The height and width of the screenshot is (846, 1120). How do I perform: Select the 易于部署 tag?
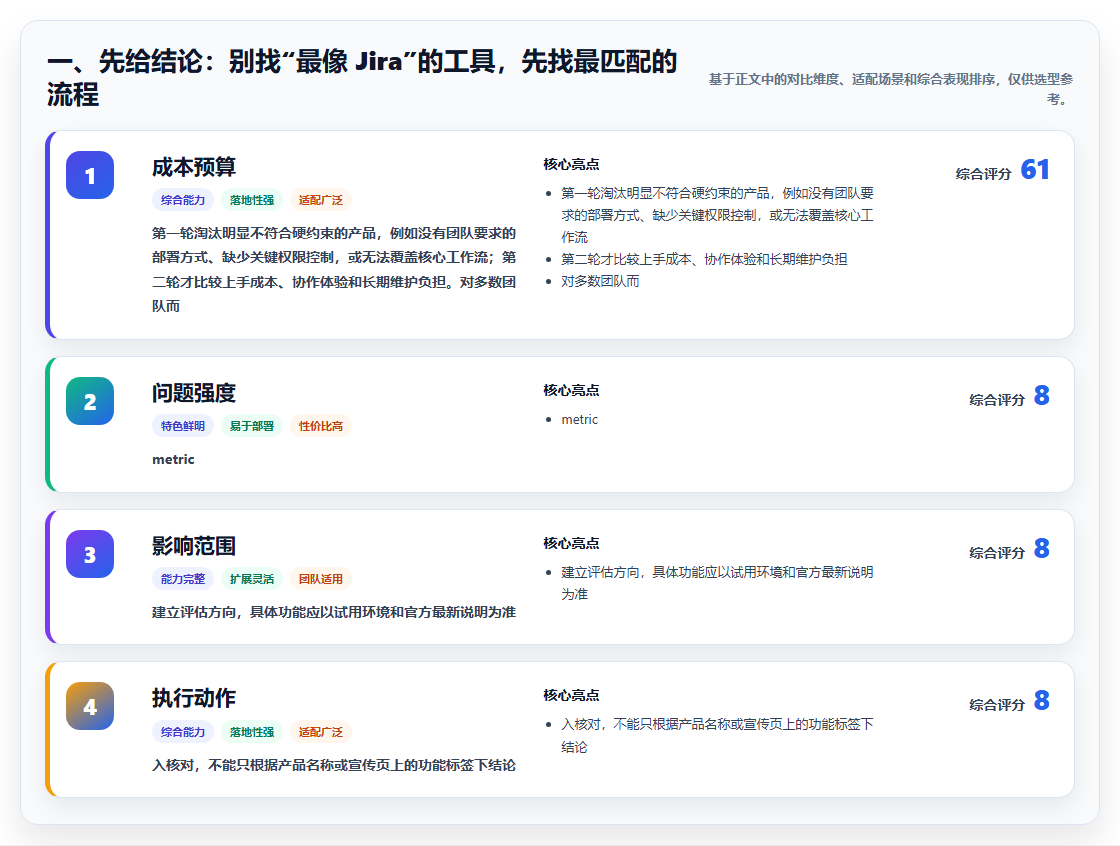pos(251,426)
